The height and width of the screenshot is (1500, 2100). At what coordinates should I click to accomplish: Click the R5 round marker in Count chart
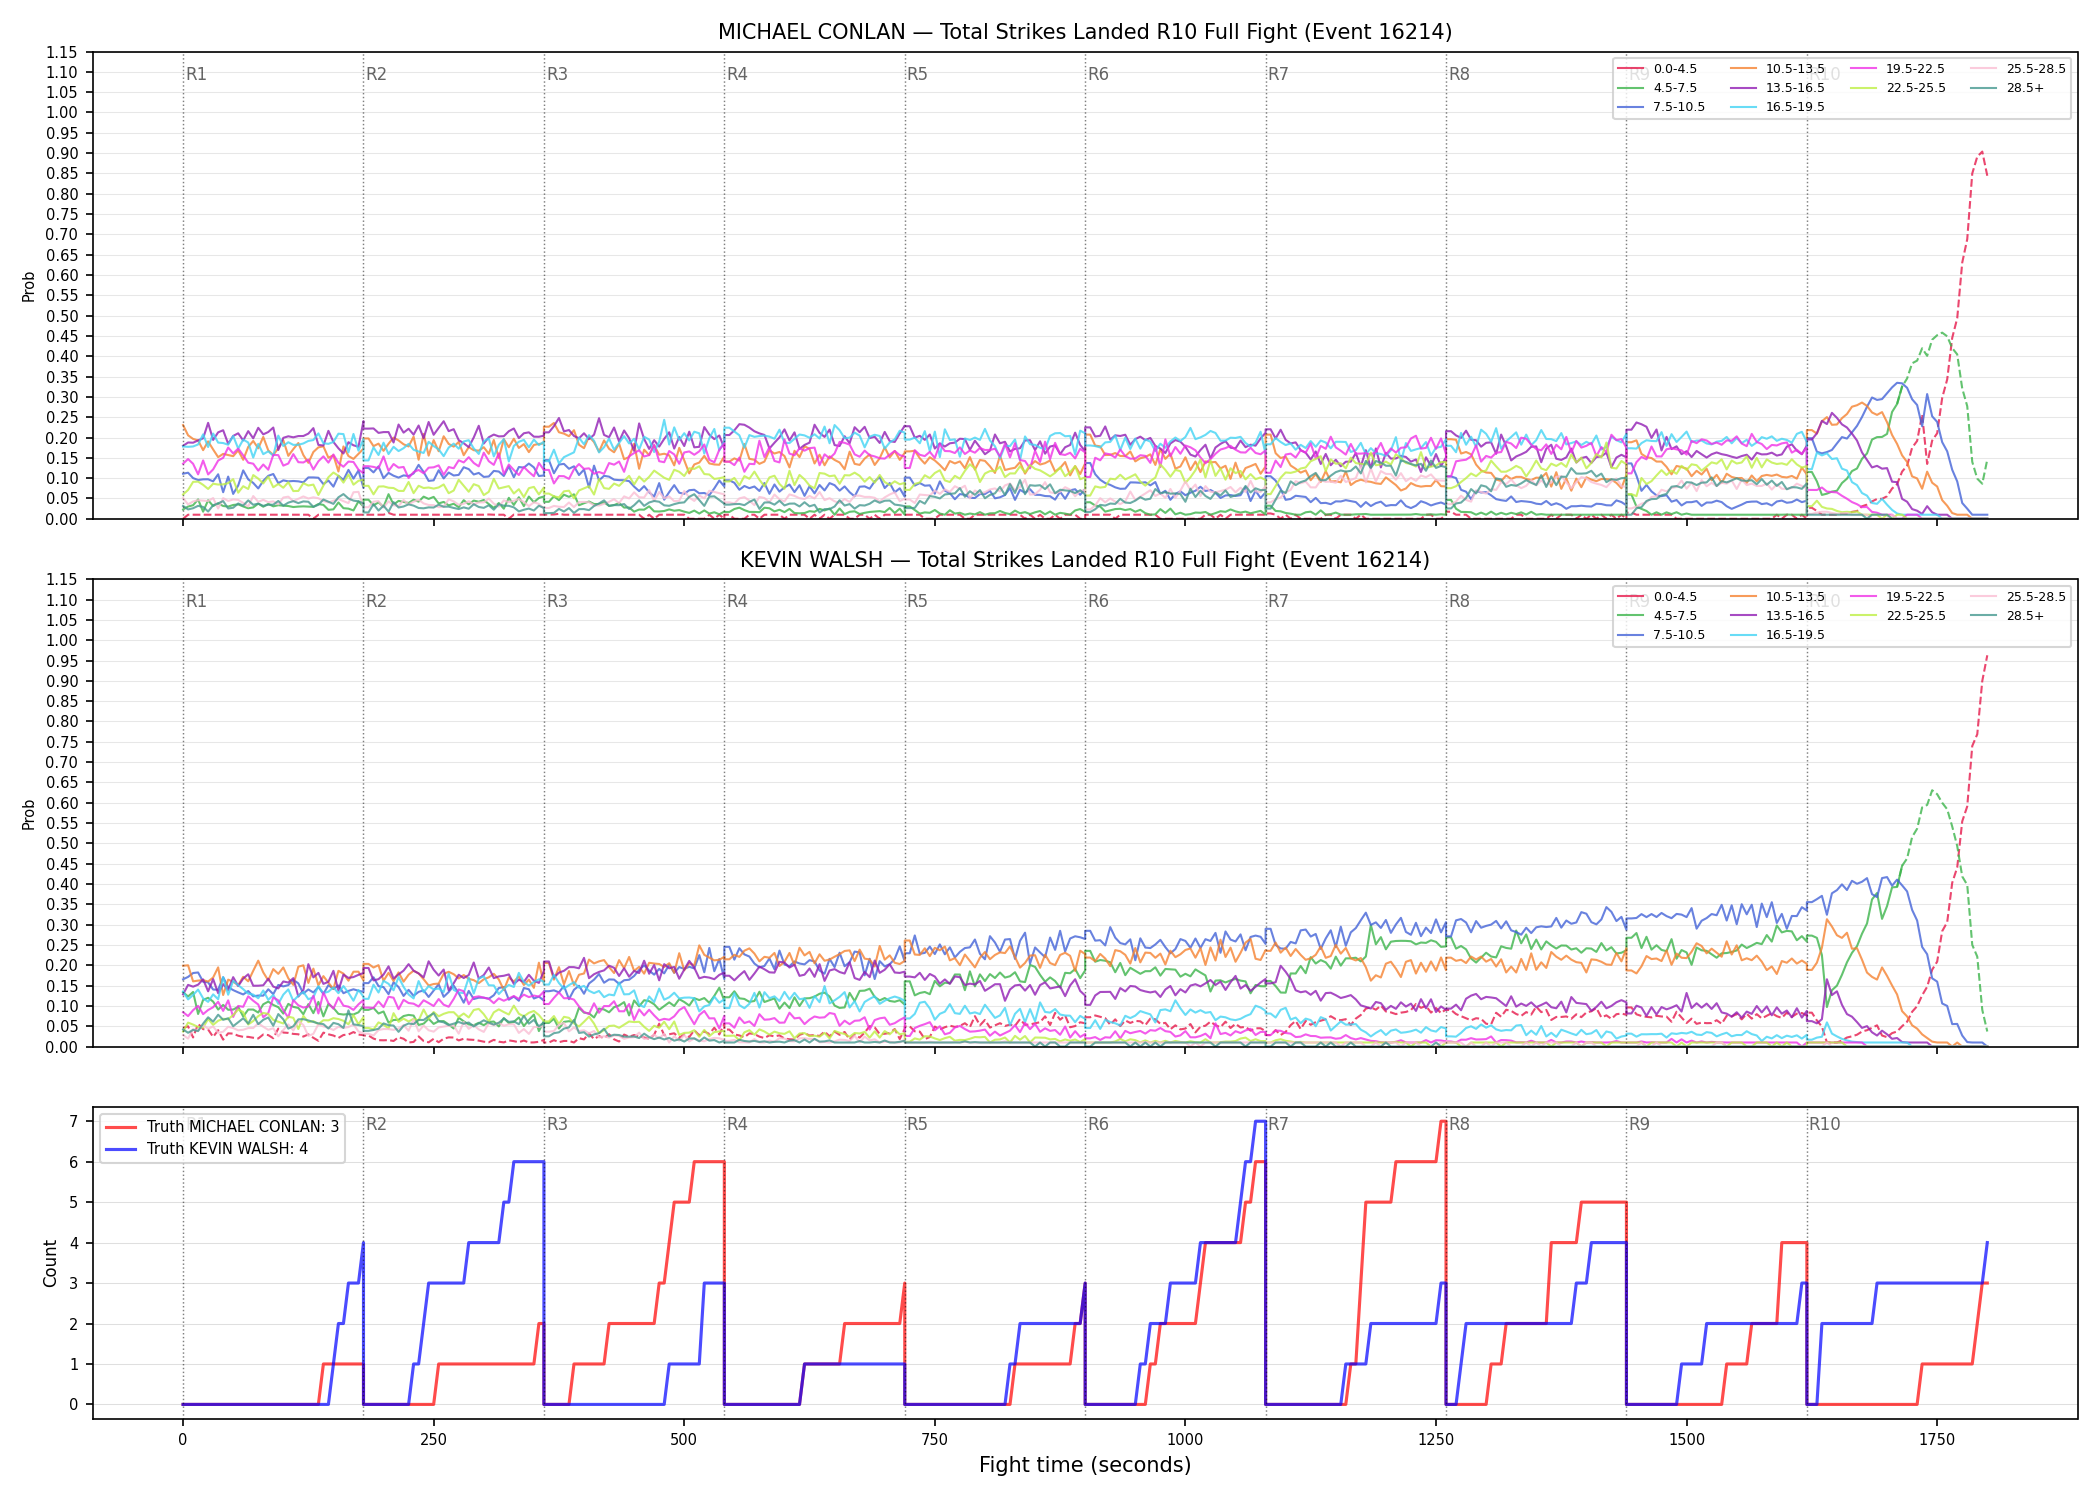coord(917,1124)
